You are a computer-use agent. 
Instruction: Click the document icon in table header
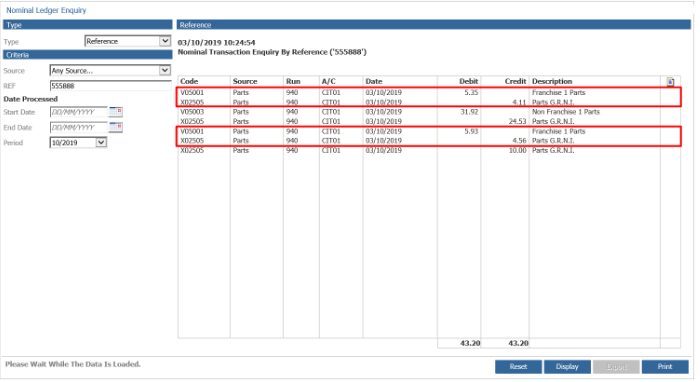point(670,82)
